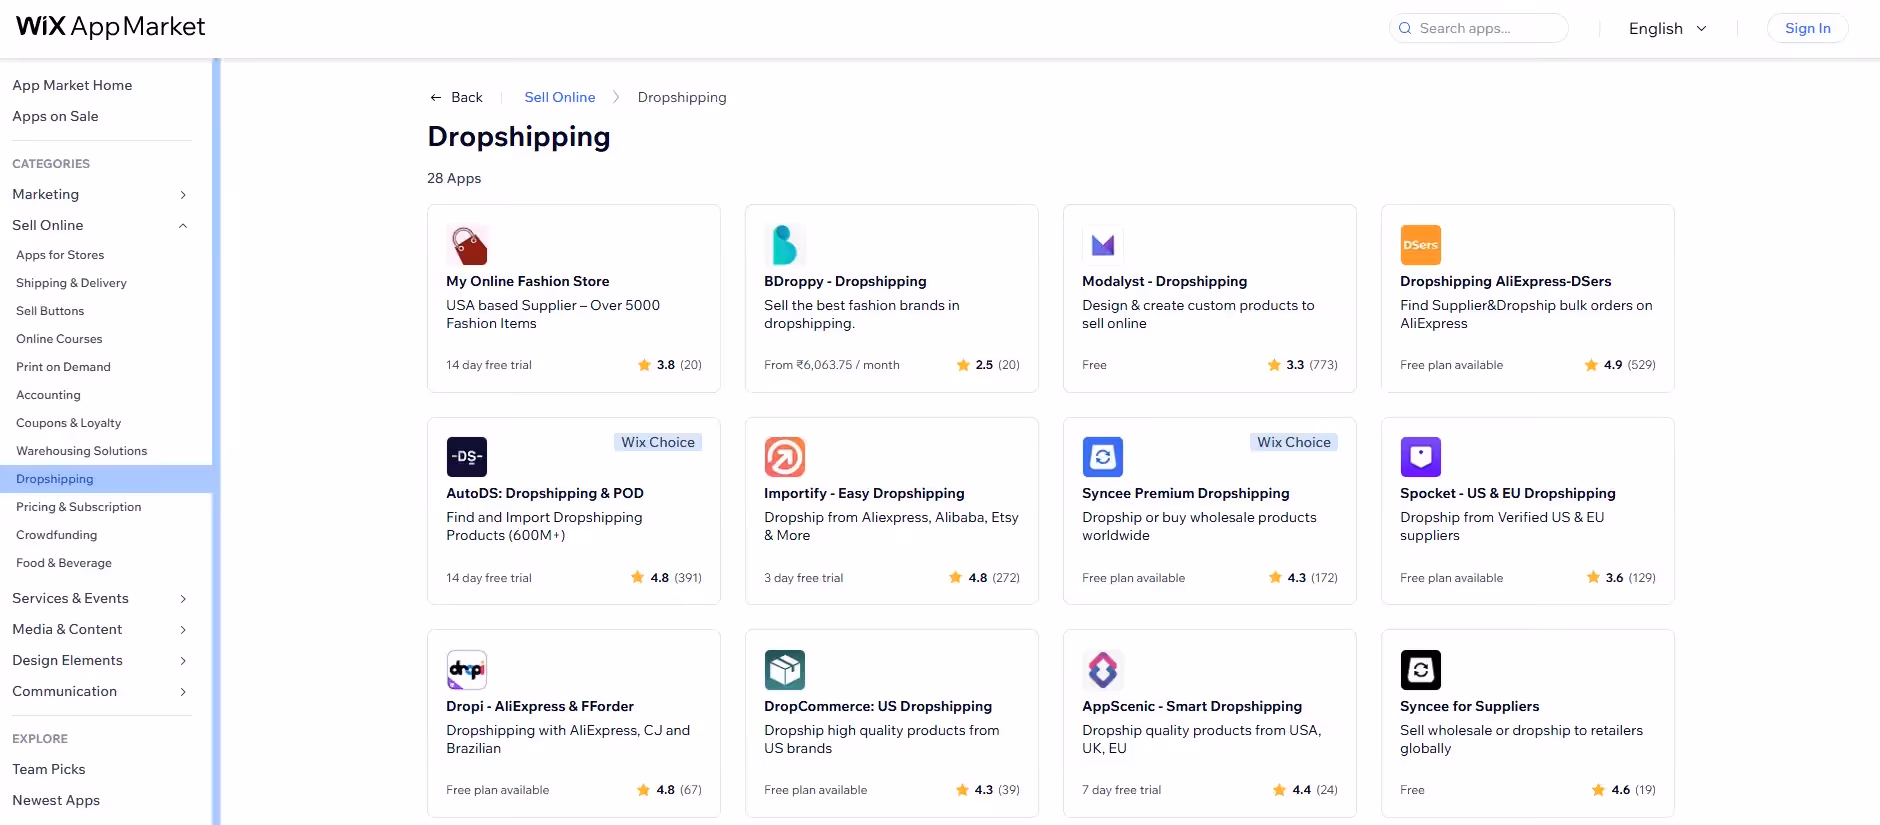Click Wix Choice badge on AutoDS card
The height and width of the screenshot is (825, 1880).
coord(657,442)
